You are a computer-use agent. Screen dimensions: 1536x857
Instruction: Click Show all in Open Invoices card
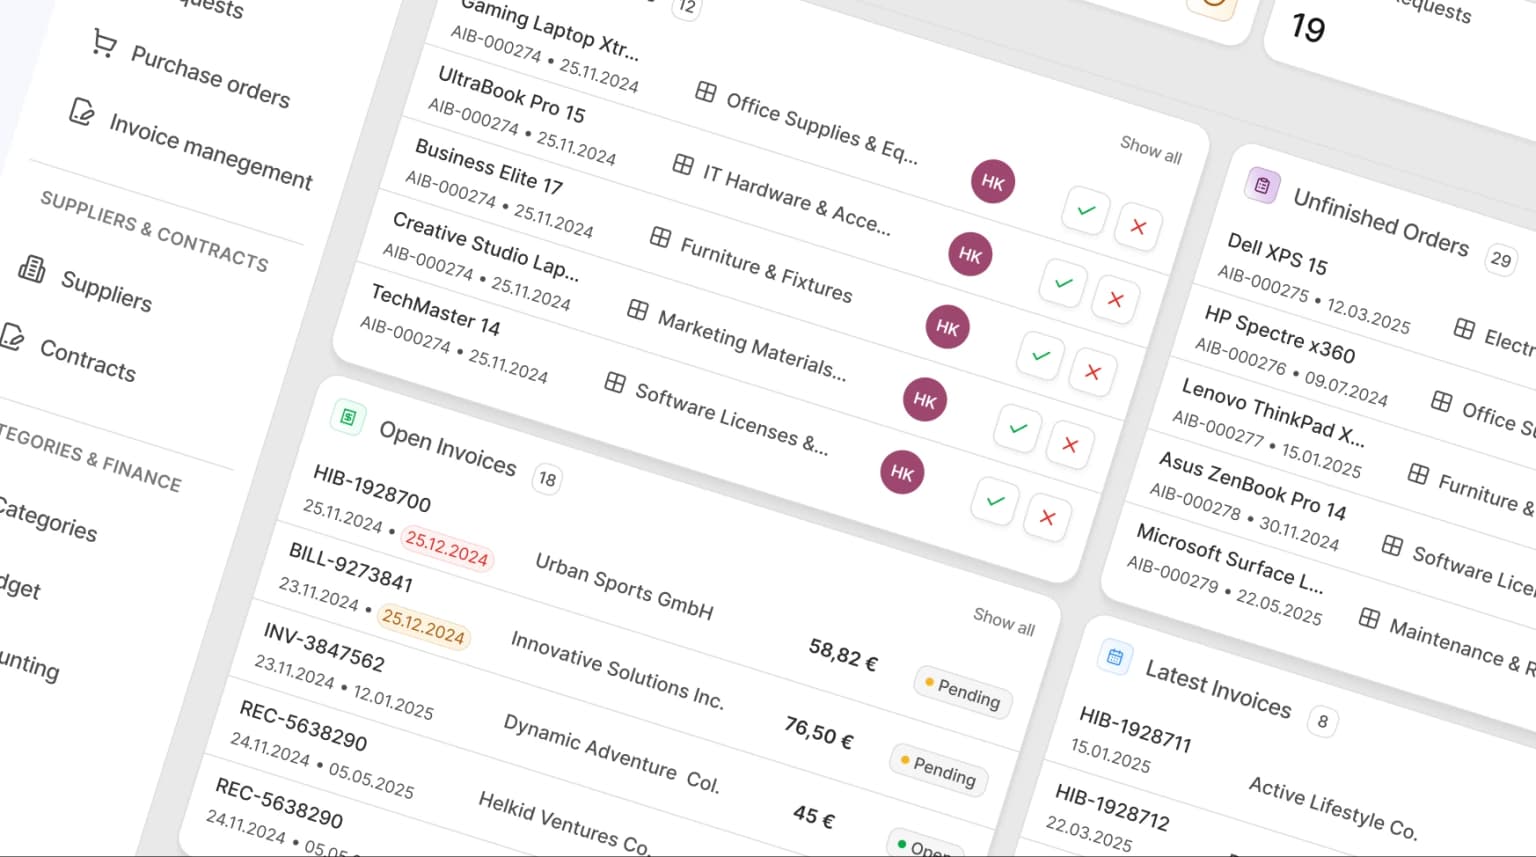pos(1003,622)
